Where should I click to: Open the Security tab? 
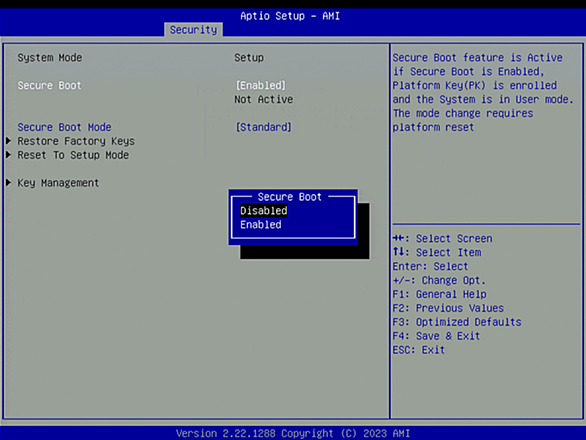click(x=193, y=30)
